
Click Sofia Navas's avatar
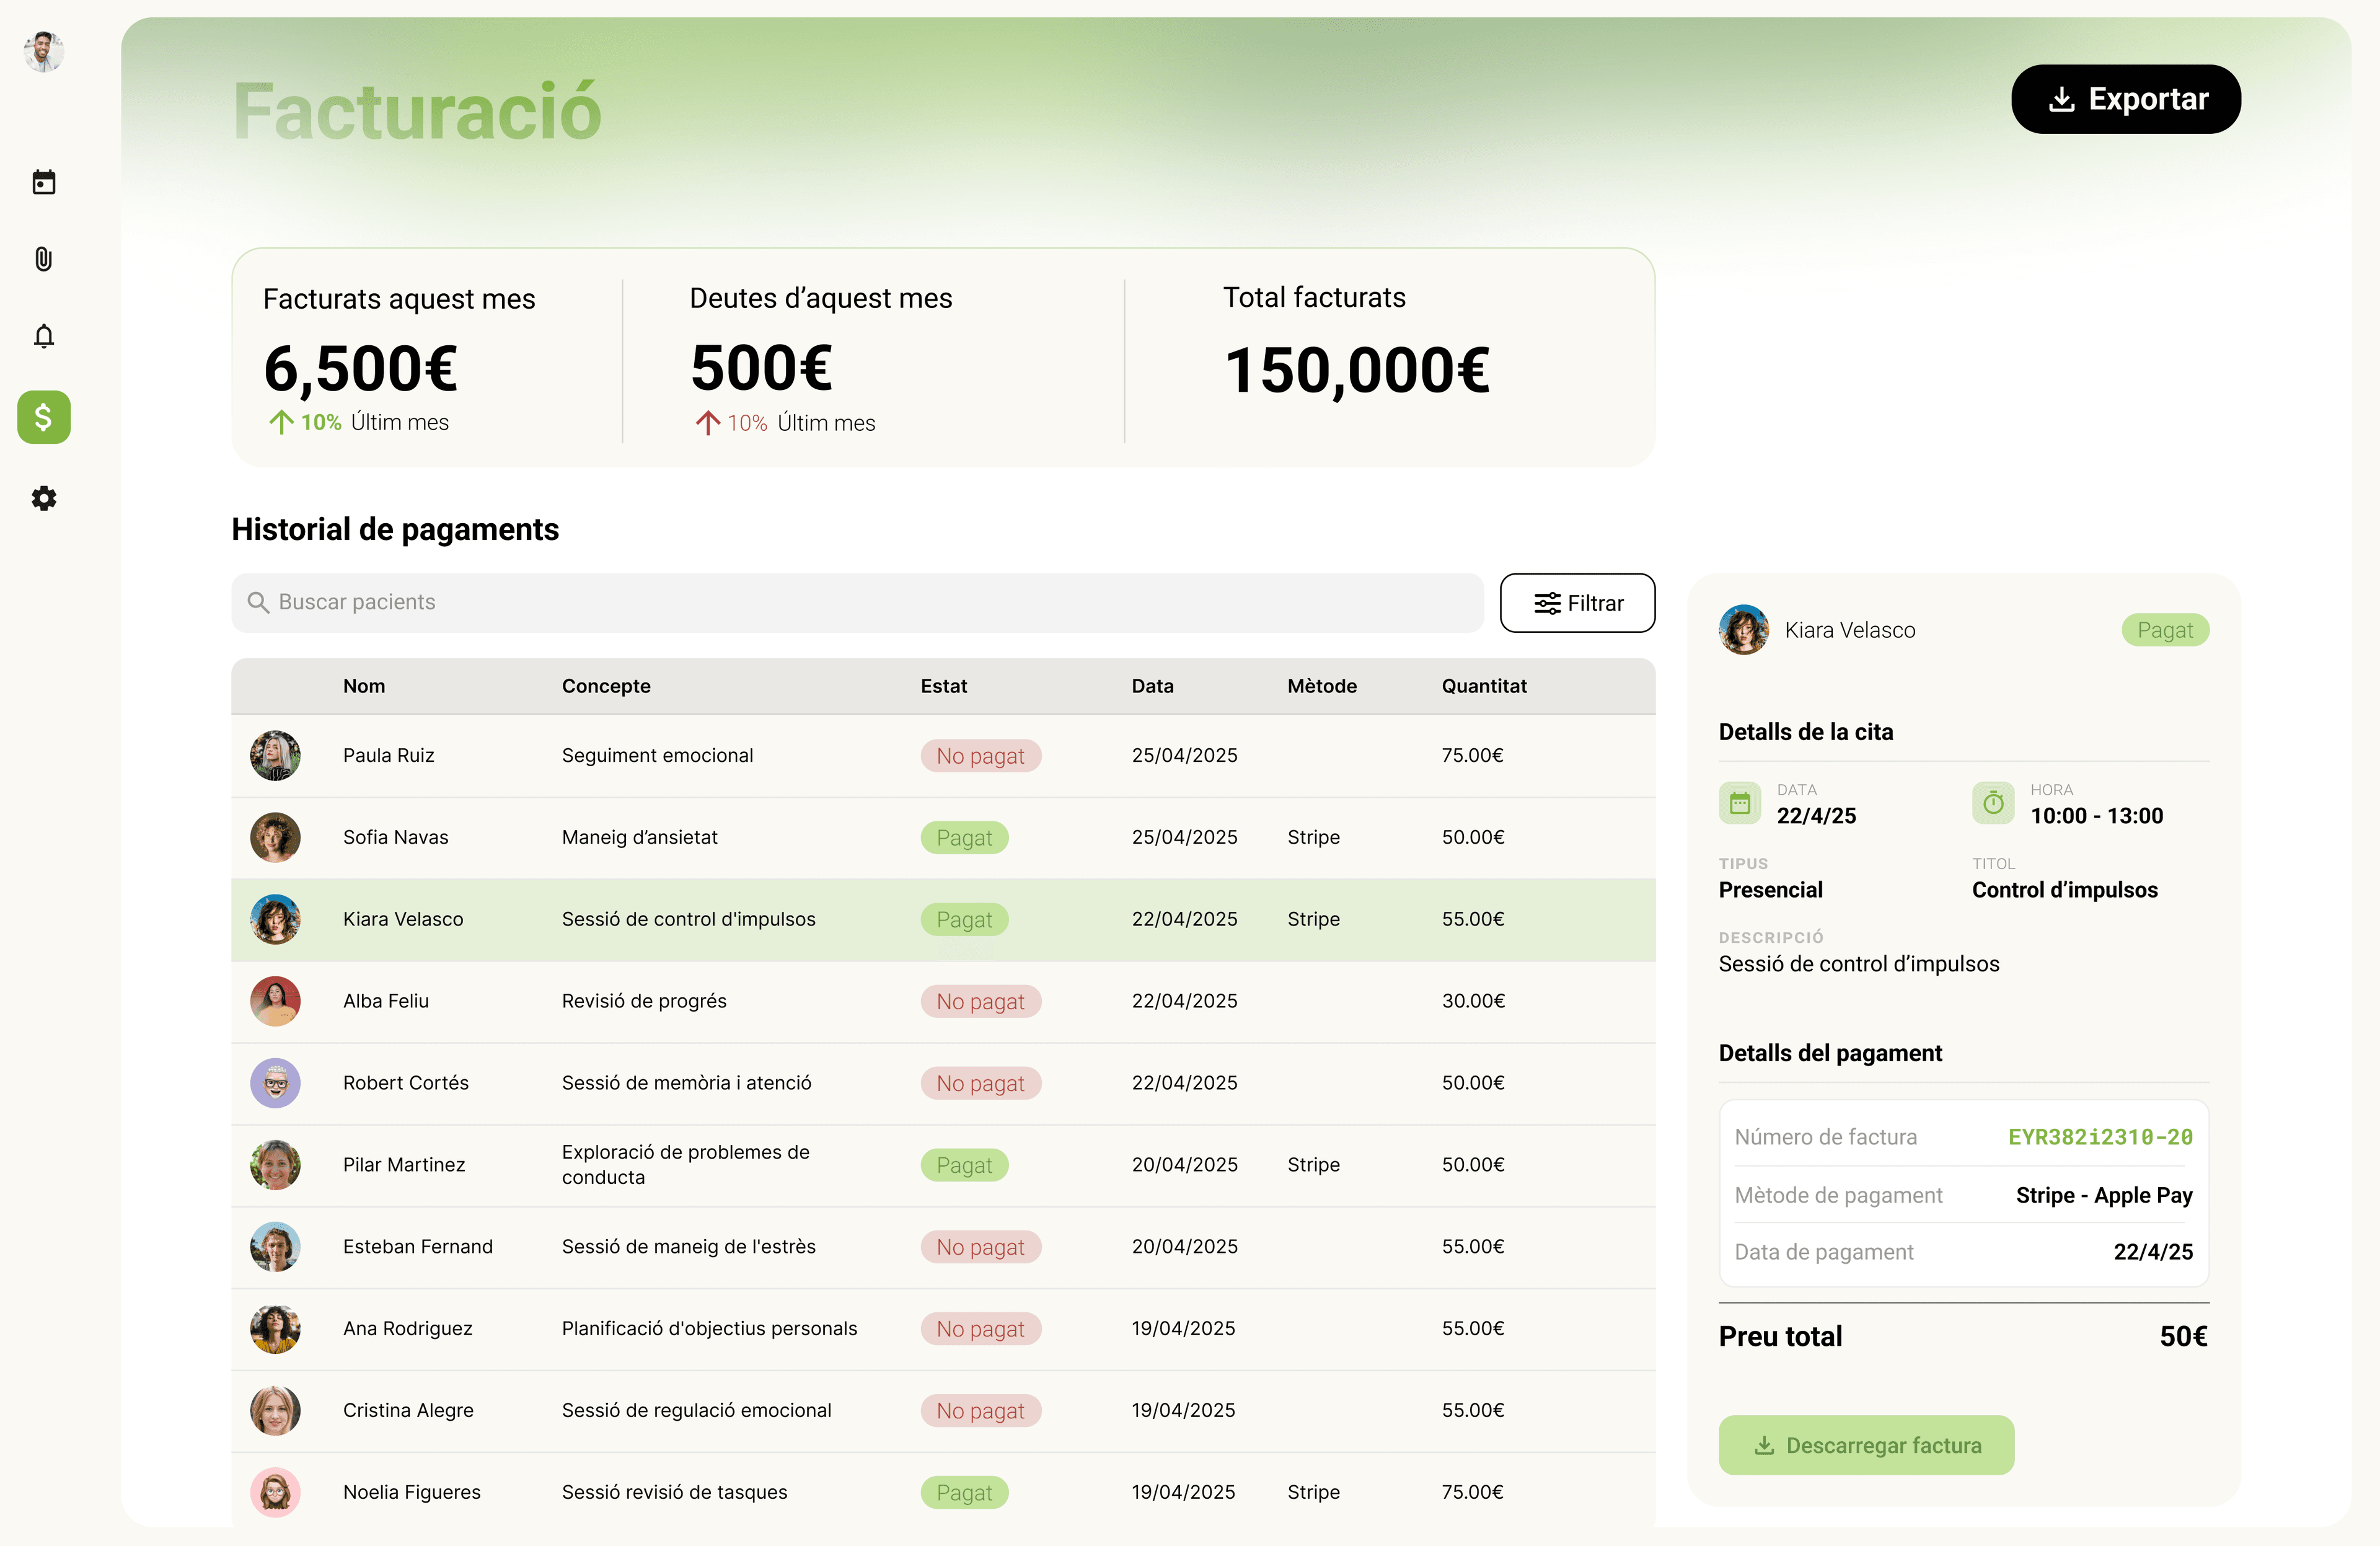click(x=275, y=837)
